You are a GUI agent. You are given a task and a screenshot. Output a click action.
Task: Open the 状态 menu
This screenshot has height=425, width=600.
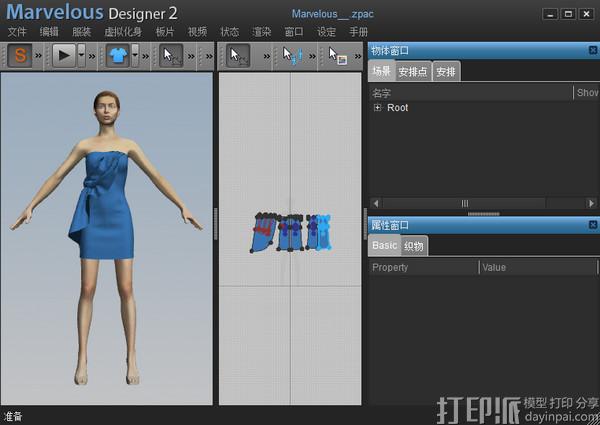point(230,32)
